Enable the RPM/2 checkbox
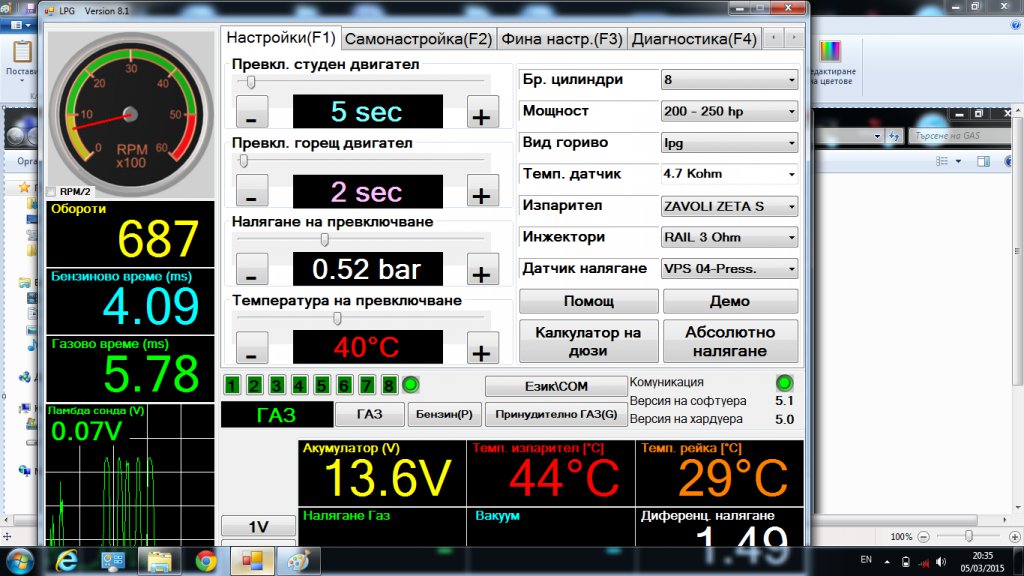This screenshot has height=576, width=1024. coord(53,191)
